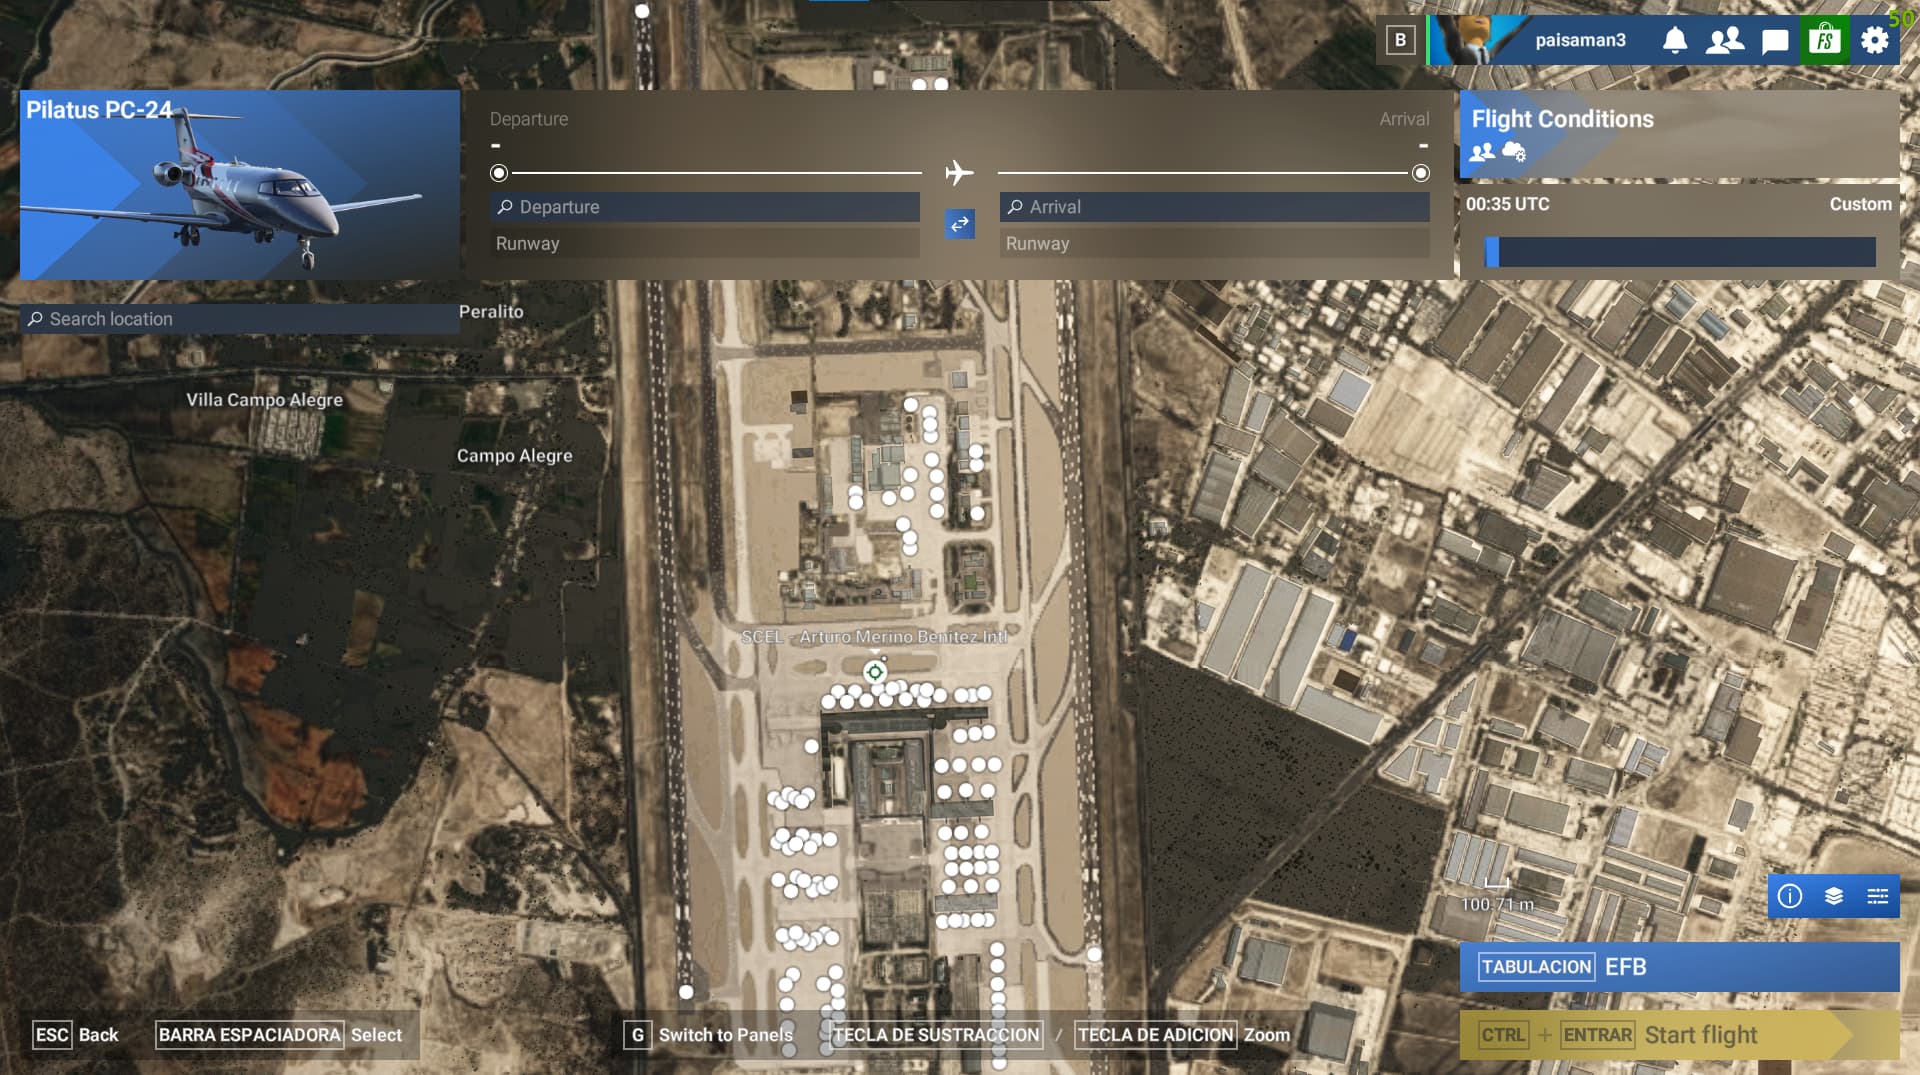Image resolution: width=1920 pixels, height=1075 pixels.
Task: Swap departure and arrival airports
Action: click(960, 224)
